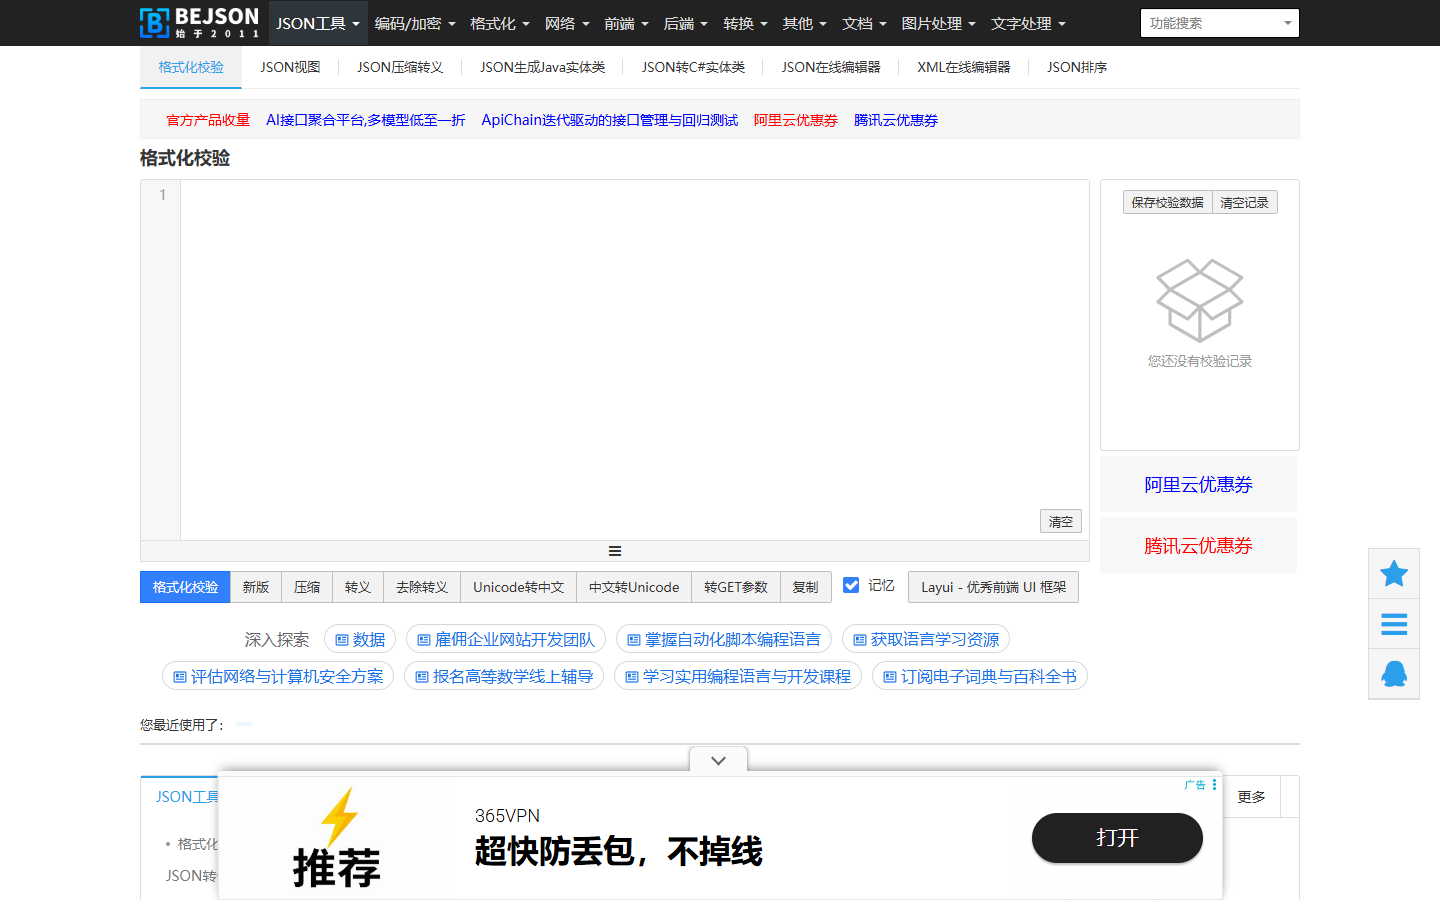Image resolution: width=1440 pixels, height=900 pixels.
Task: Open the favorites star icon in side panel
Action: (1394, 574)
